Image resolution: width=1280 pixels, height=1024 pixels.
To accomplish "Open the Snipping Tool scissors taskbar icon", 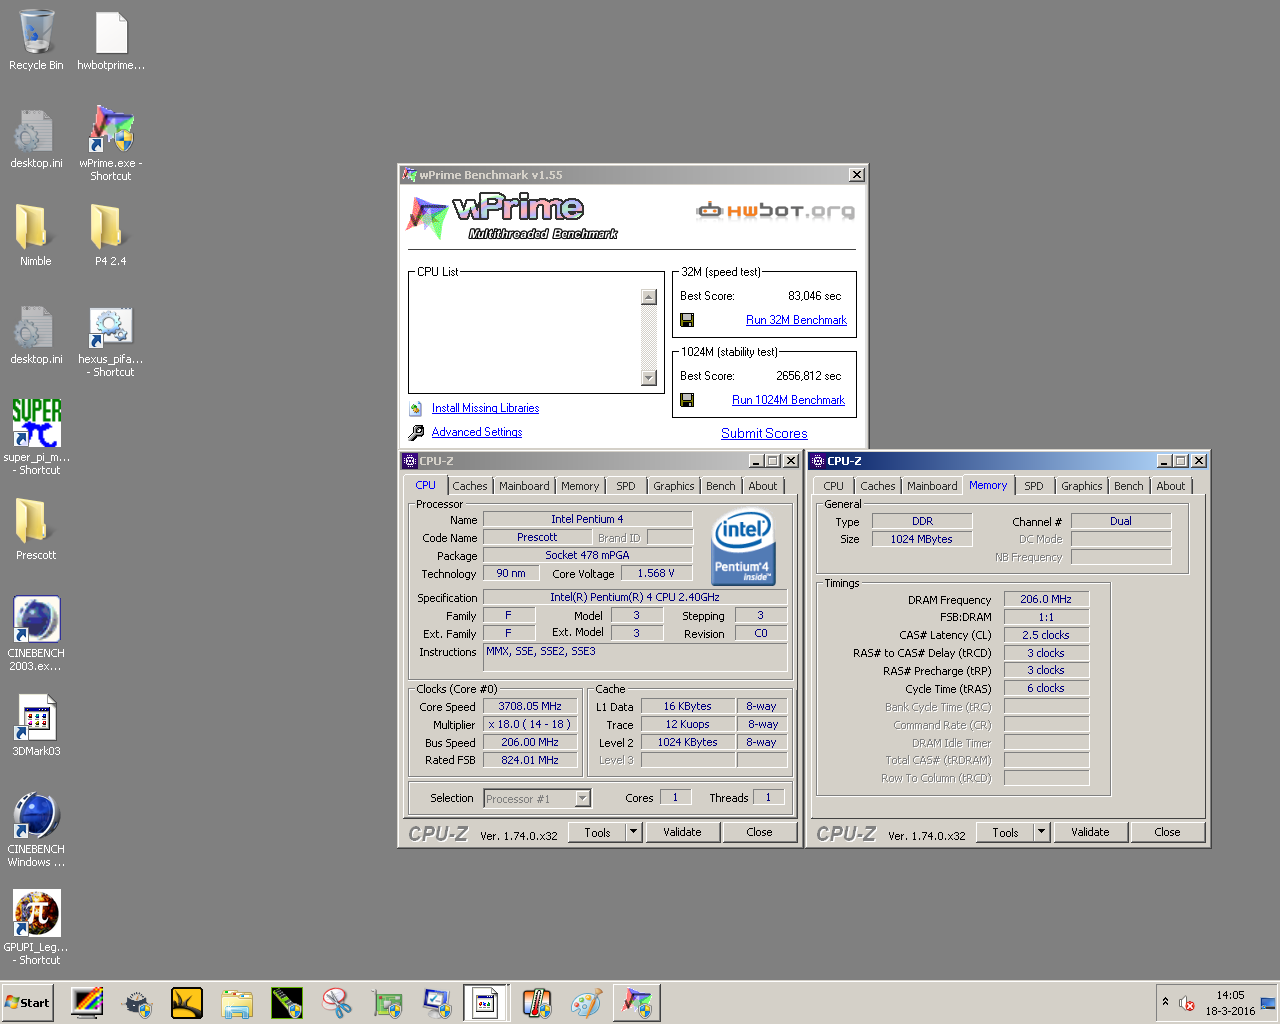I will tap(337, 1002).
